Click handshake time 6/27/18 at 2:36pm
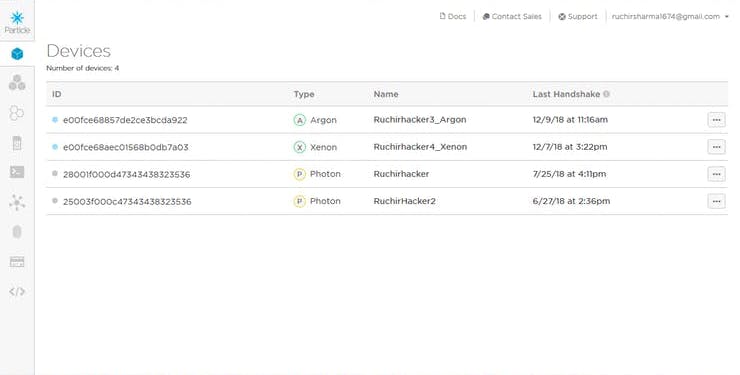Image resolution: width=740 pixels, height=375 pixels. [x=572, y=201]
